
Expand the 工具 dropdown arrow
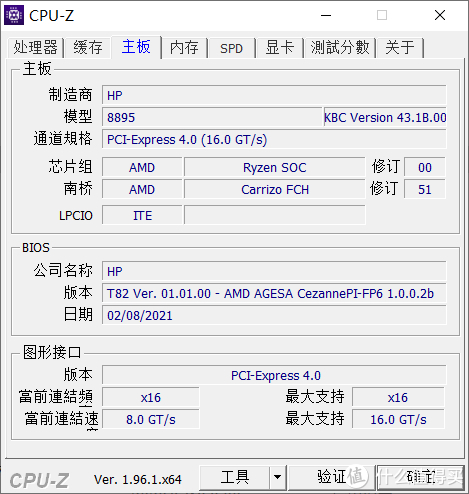277,477
